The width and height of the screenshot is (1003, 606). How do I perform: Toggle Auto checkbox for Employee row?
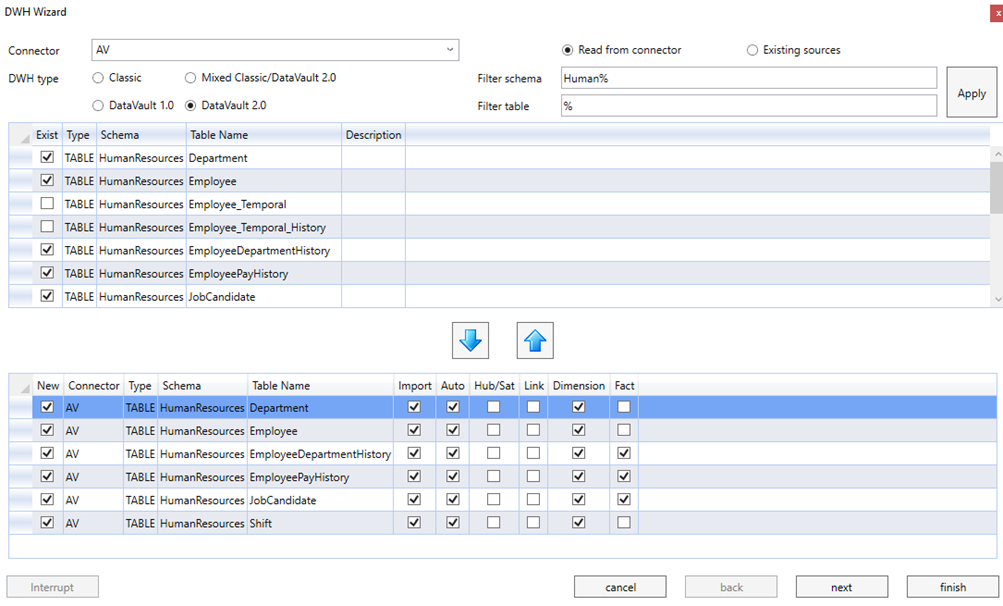point(453,430)
